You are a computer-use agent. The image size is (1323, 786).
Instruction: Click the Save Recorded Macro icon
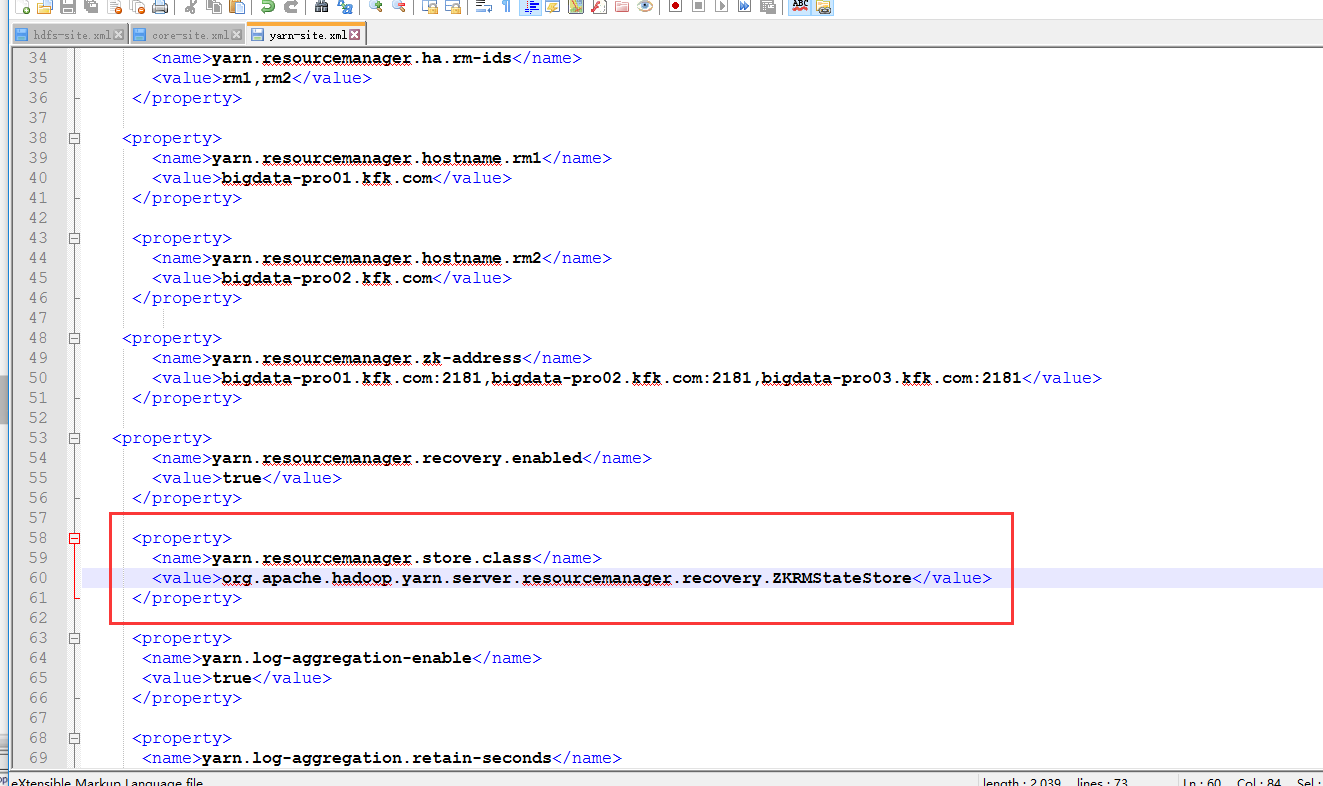point(767,6)
